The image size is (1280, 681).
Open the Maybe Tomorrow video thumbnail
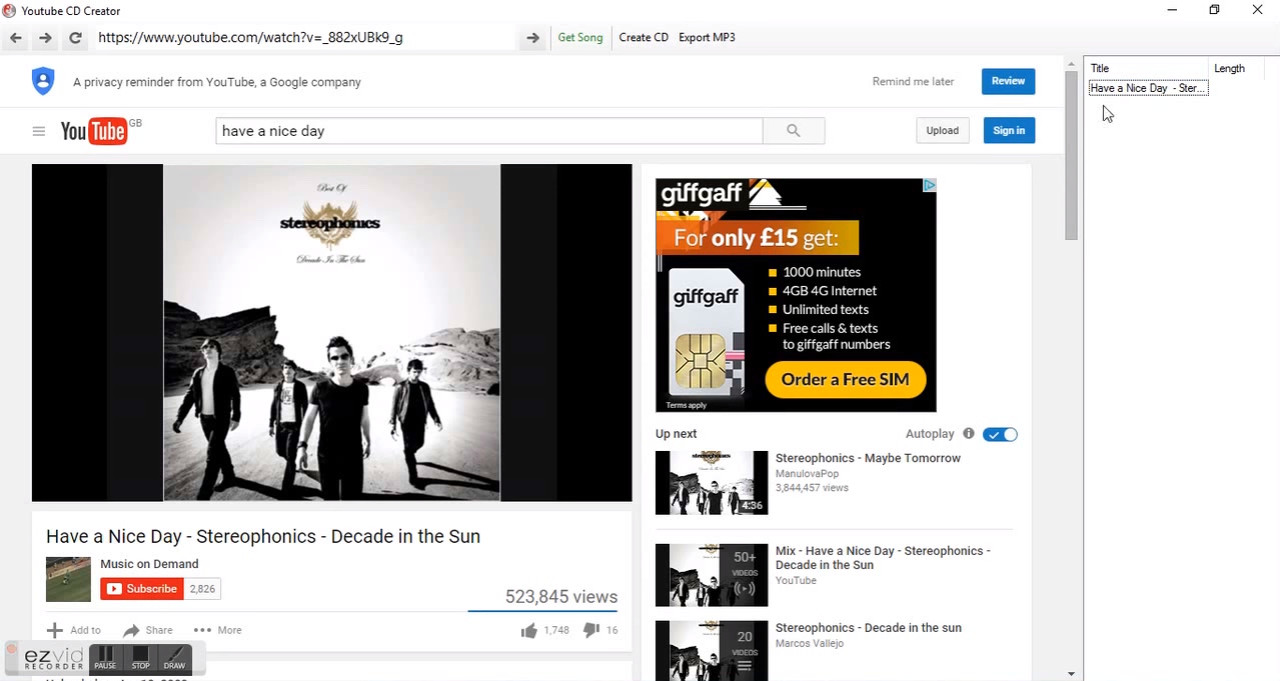(711, 483)
